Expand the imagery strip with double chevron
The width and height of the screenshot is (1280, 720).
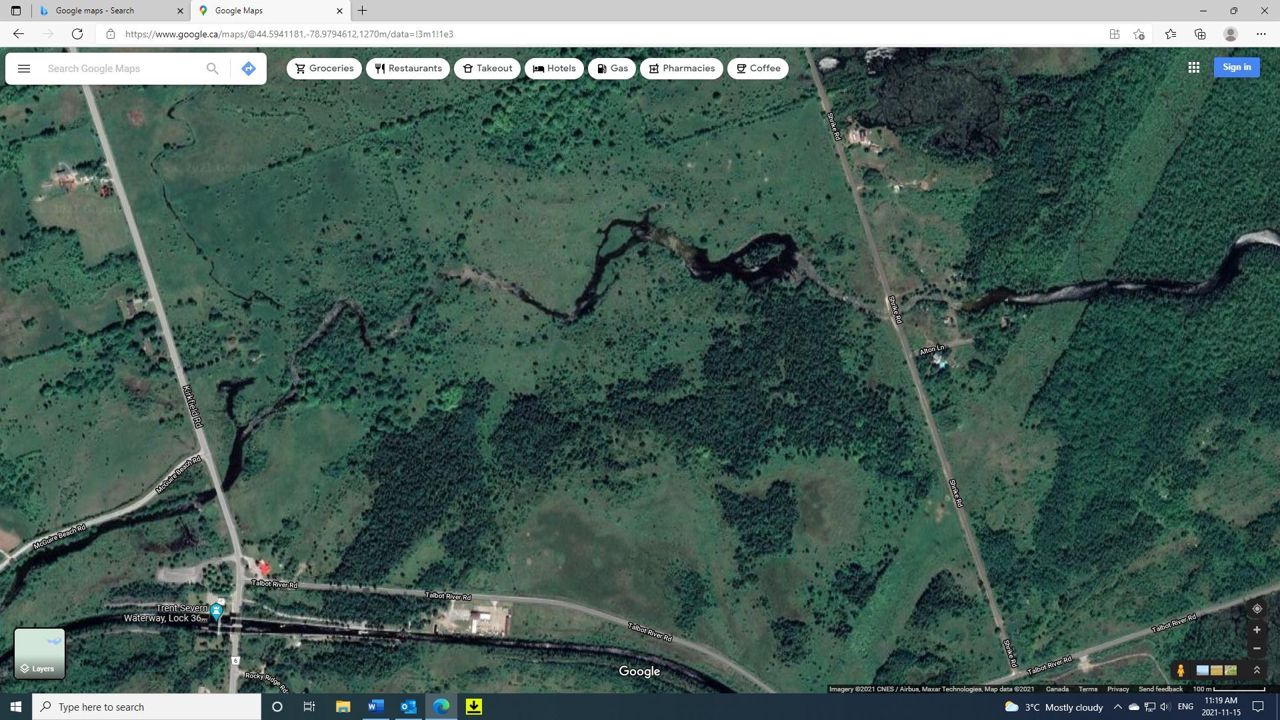click(x=1257, y=671)
